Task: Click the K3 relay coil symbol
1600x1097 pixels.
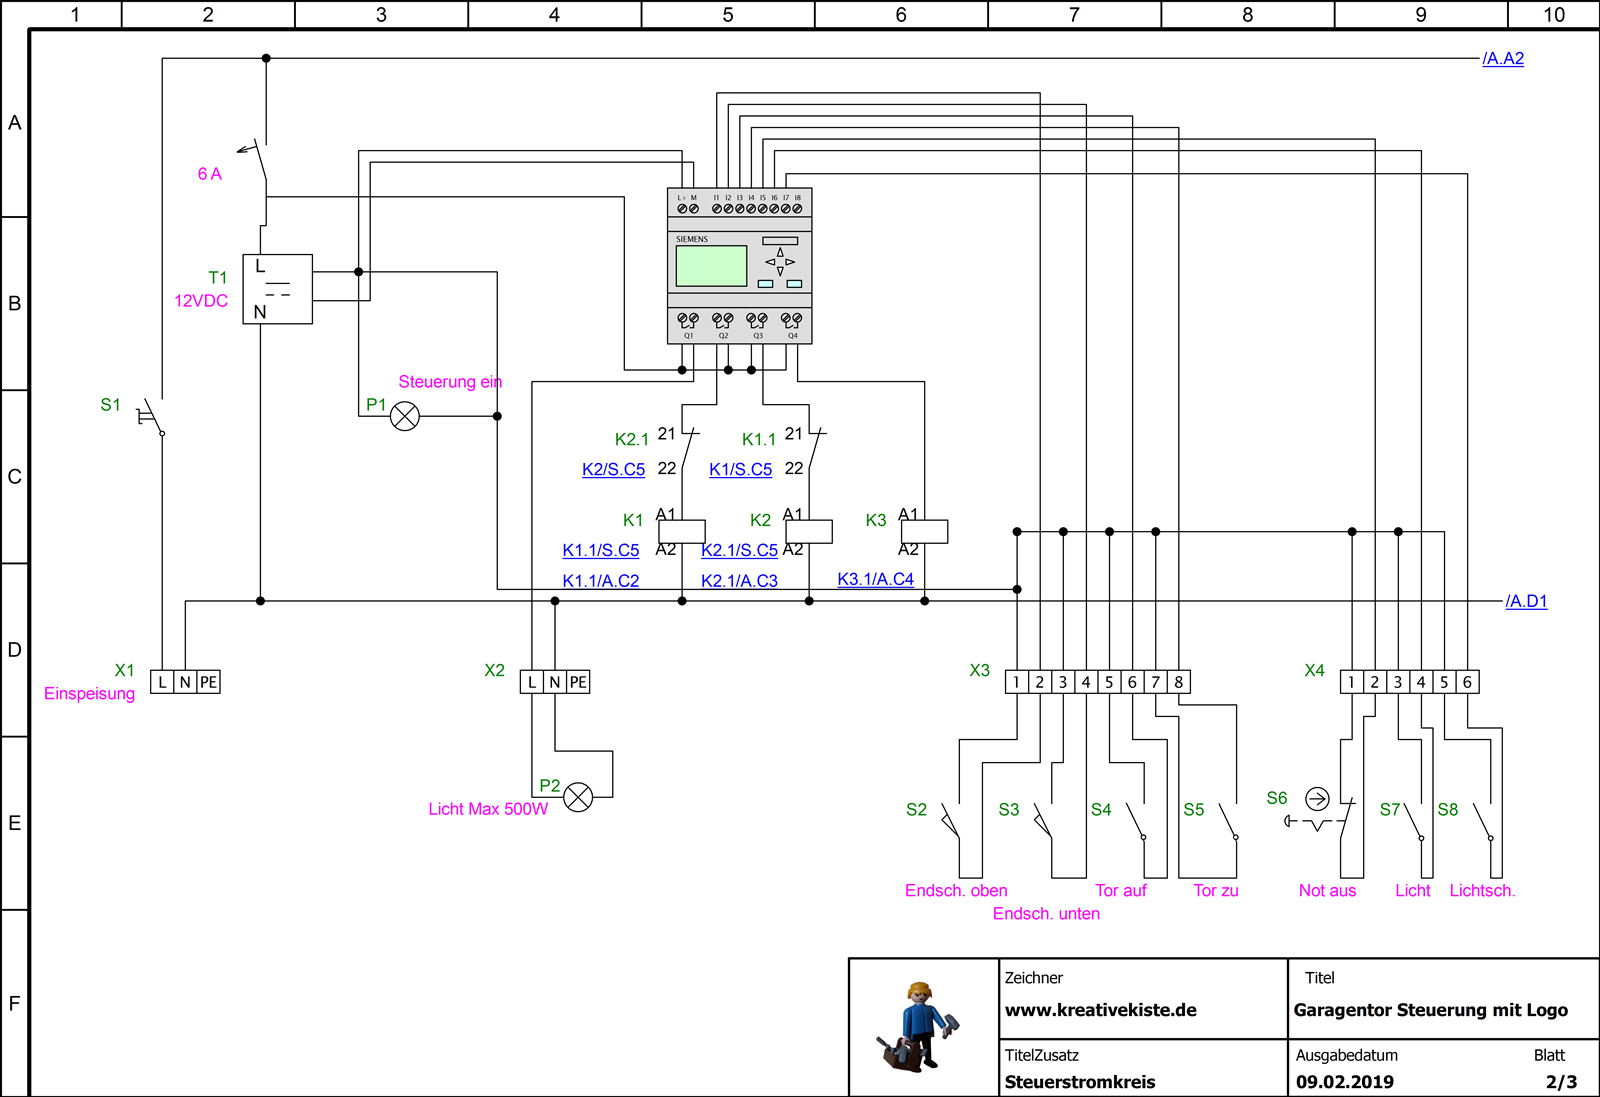Action: pos(925,529)
